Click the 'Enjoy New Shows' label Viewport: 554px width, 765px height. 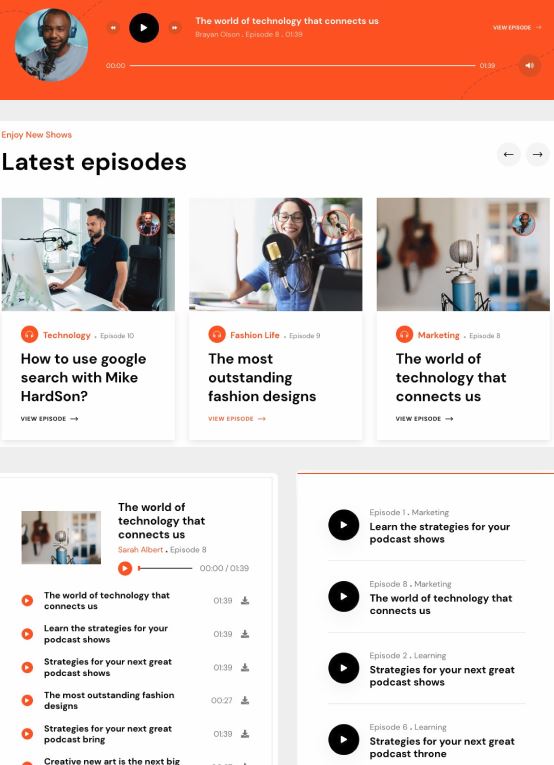[x=37, y=135]
